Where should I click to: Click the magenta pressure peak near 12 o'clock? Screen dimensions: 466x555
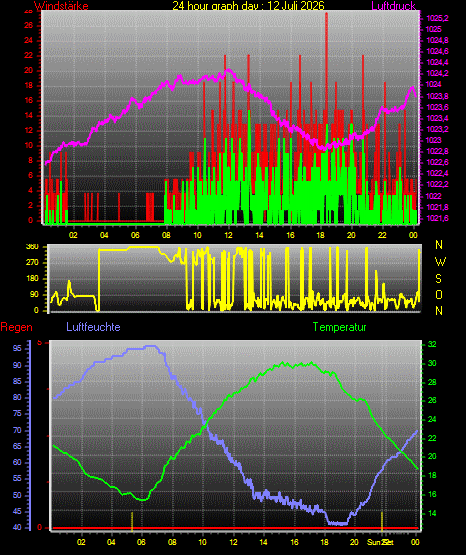pos(228,70)
